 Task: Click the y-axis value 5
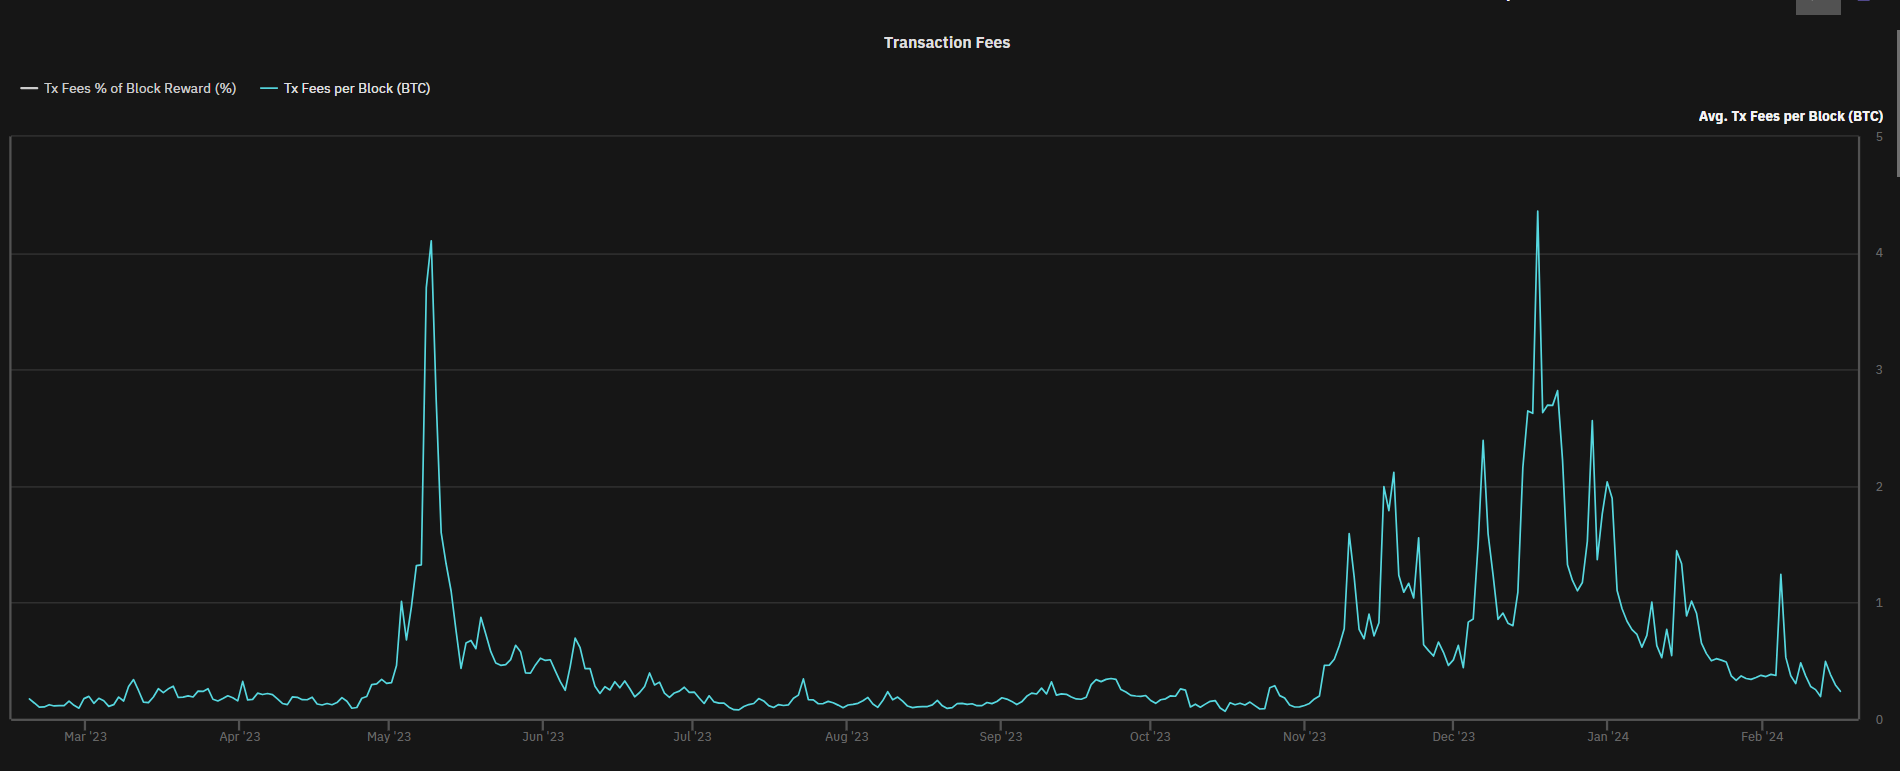1879,137
